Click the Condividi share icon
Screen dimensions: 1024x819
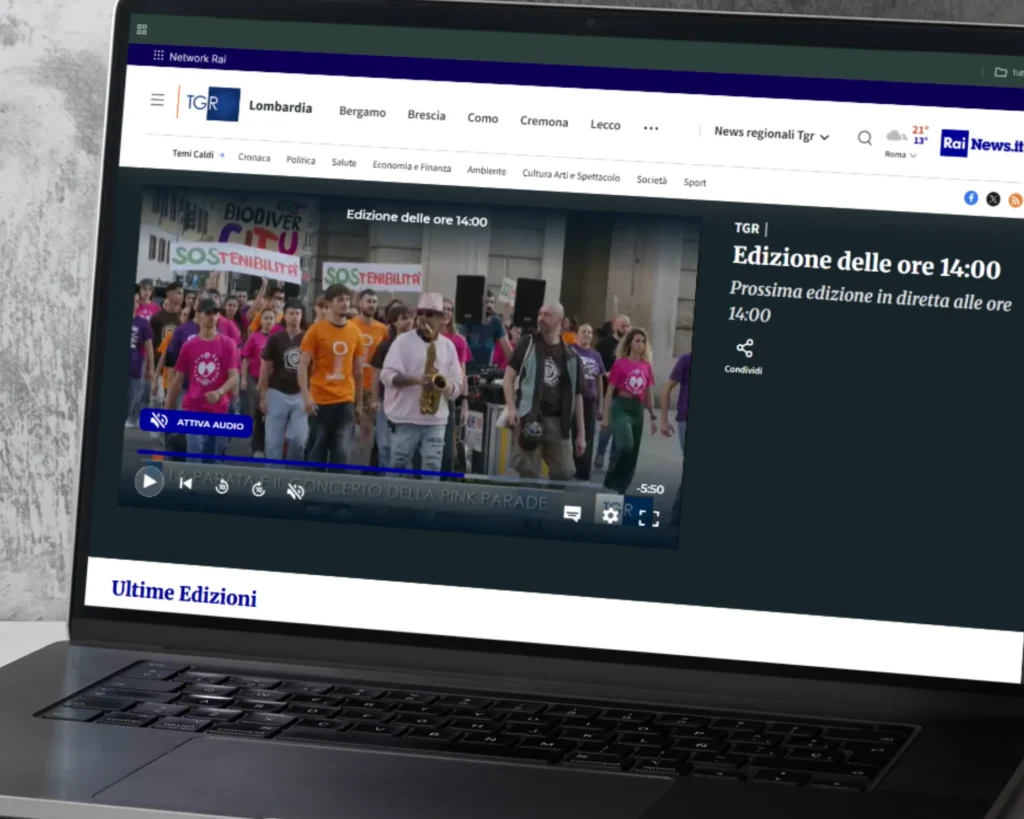pyautogui.click(x=743, y=350)
